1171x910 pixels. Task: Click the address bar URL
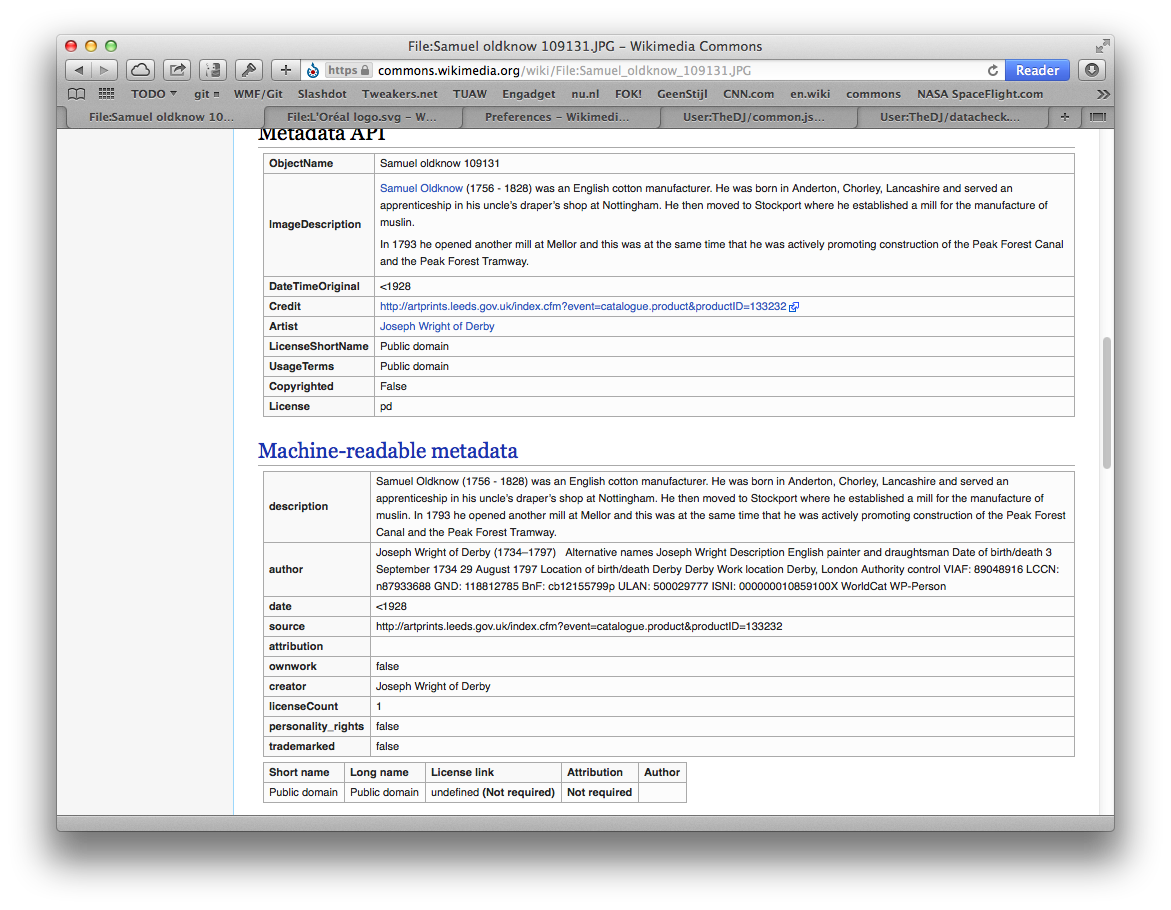(564, 70)
